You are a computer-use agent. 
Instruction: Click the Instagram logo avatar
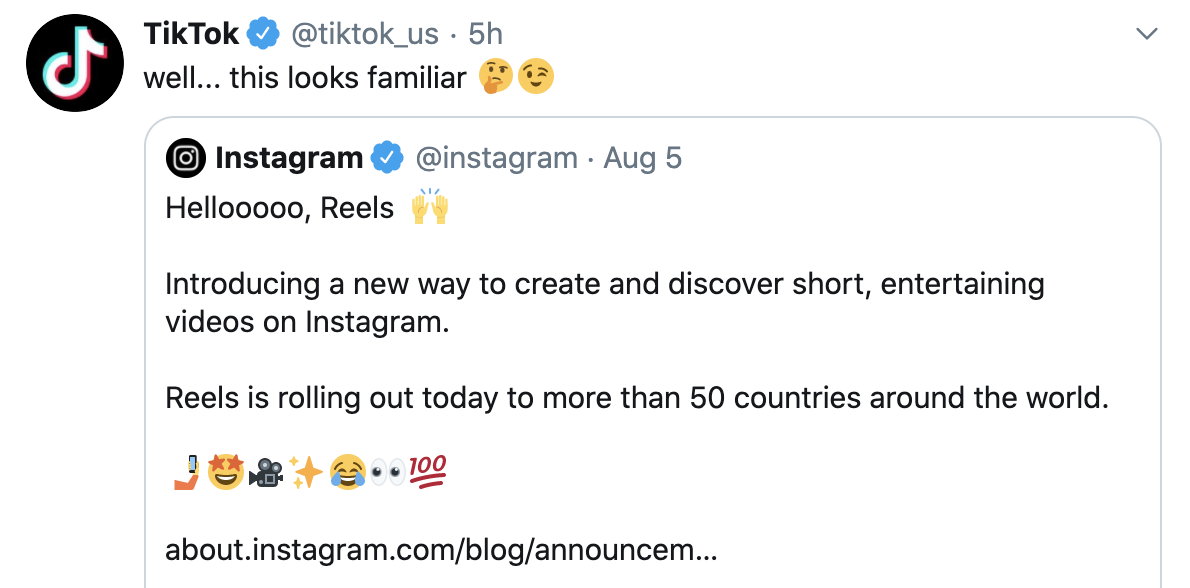tap(185, 158)
